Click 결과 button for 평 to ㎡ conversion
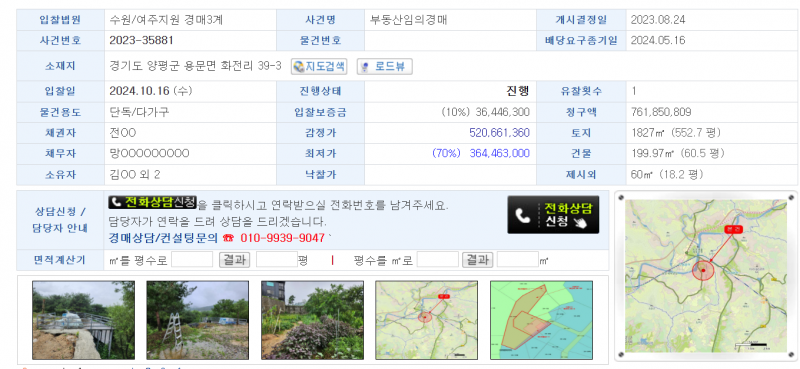 [x=478, y=260]
